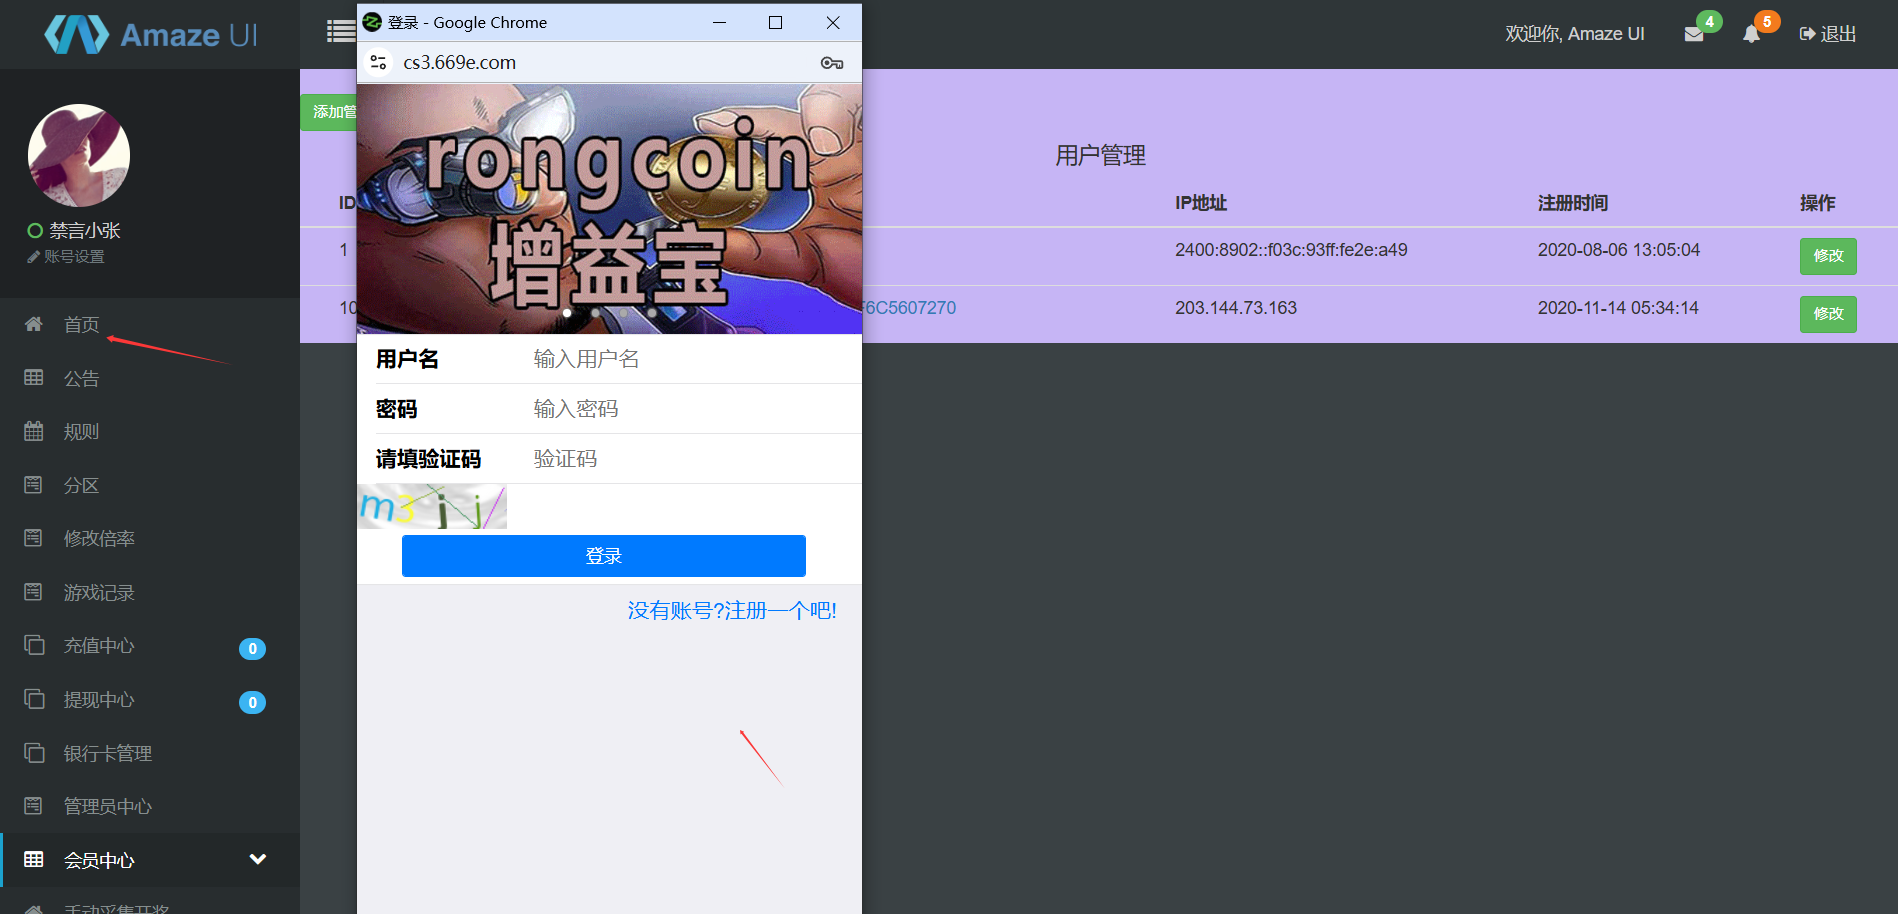The image size is (1898, 914).
Task: Open 提现中心 in the sidebar
Action: click(x=99, y=699)
